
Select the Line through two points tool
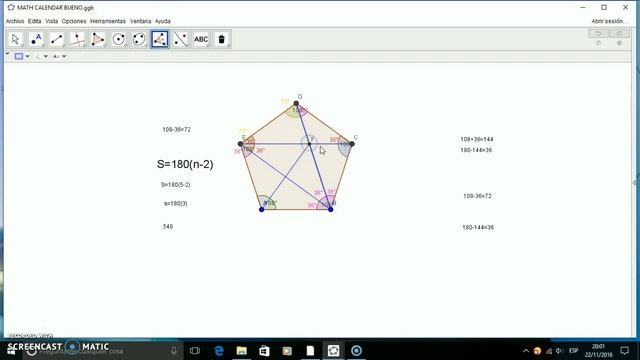coord(57,39)
